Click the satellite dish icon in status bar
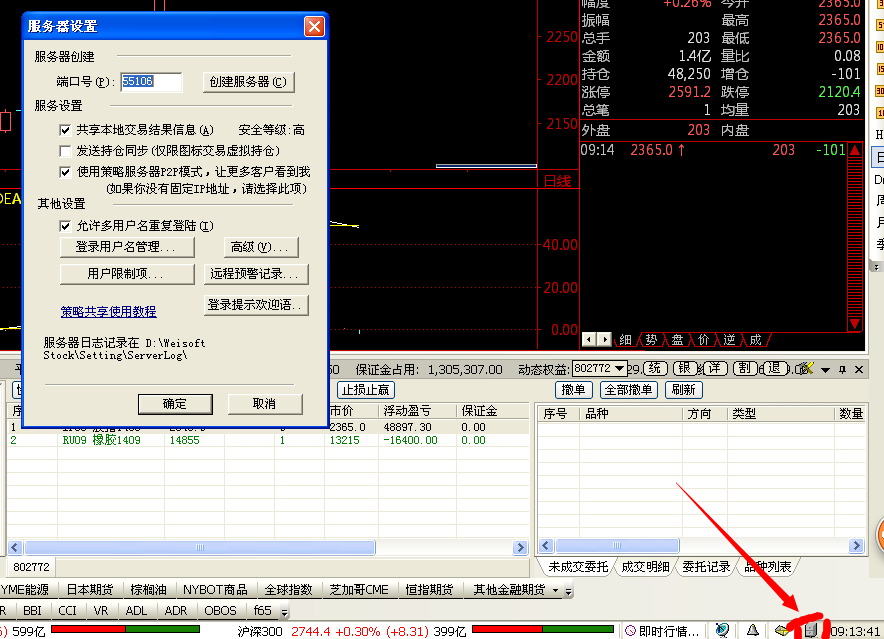This screenshot has width=884, height=639. coord(722,630)
